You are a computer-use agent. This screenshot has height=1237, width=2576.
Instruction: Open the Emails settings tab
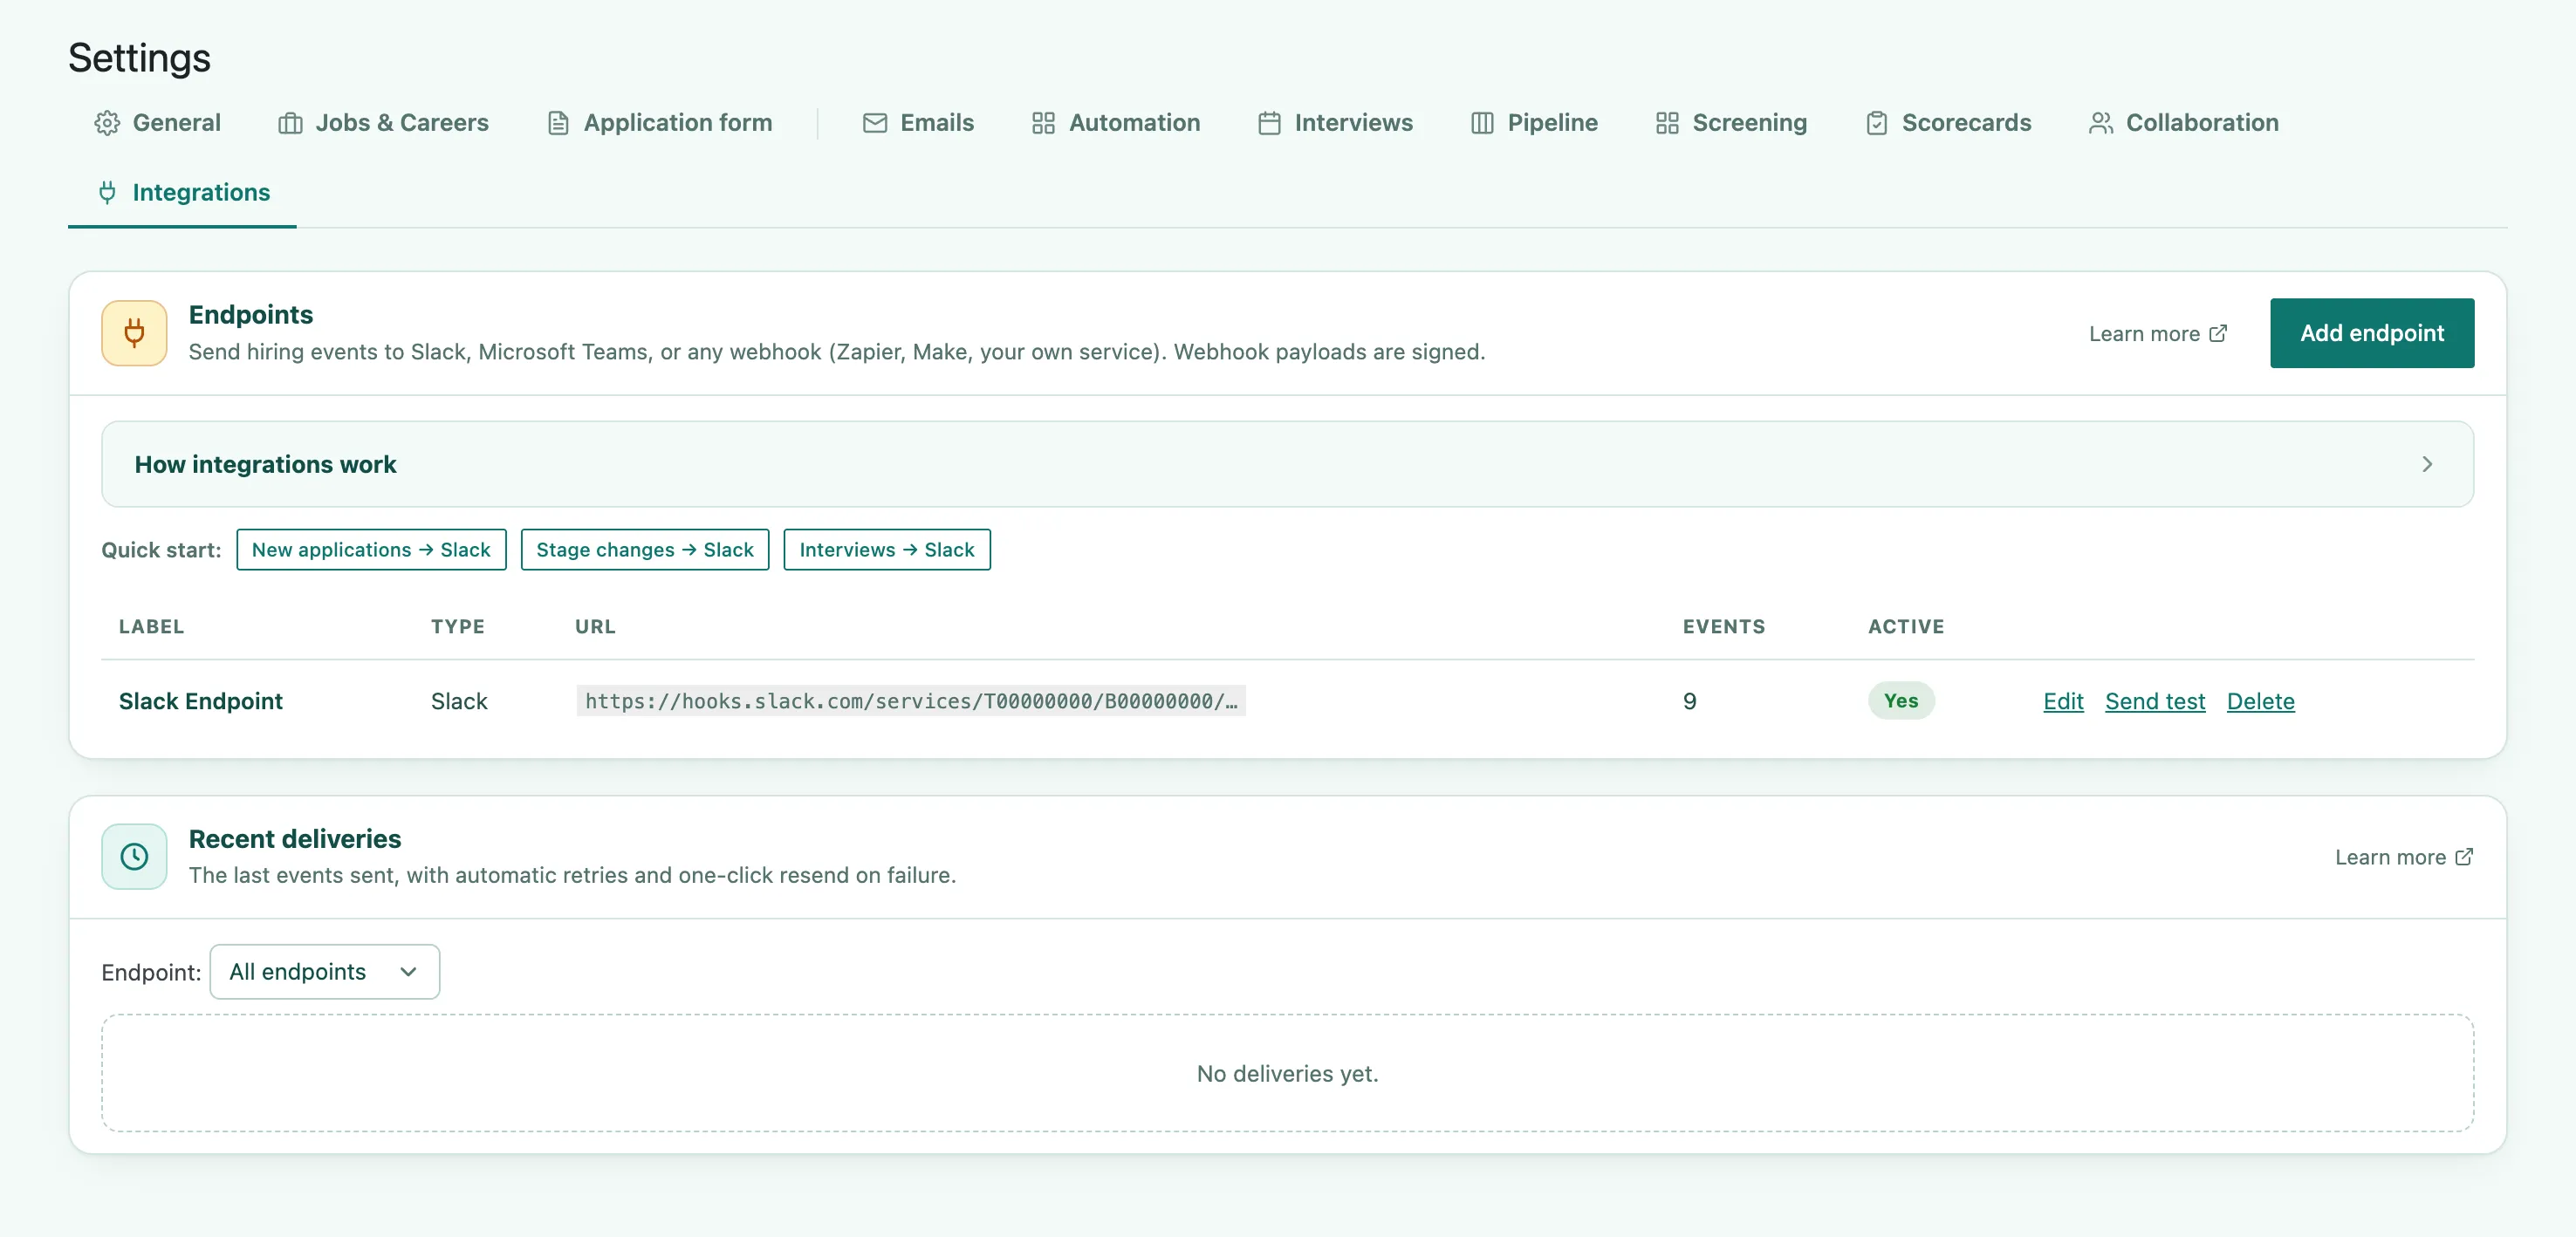coord(918,123)
